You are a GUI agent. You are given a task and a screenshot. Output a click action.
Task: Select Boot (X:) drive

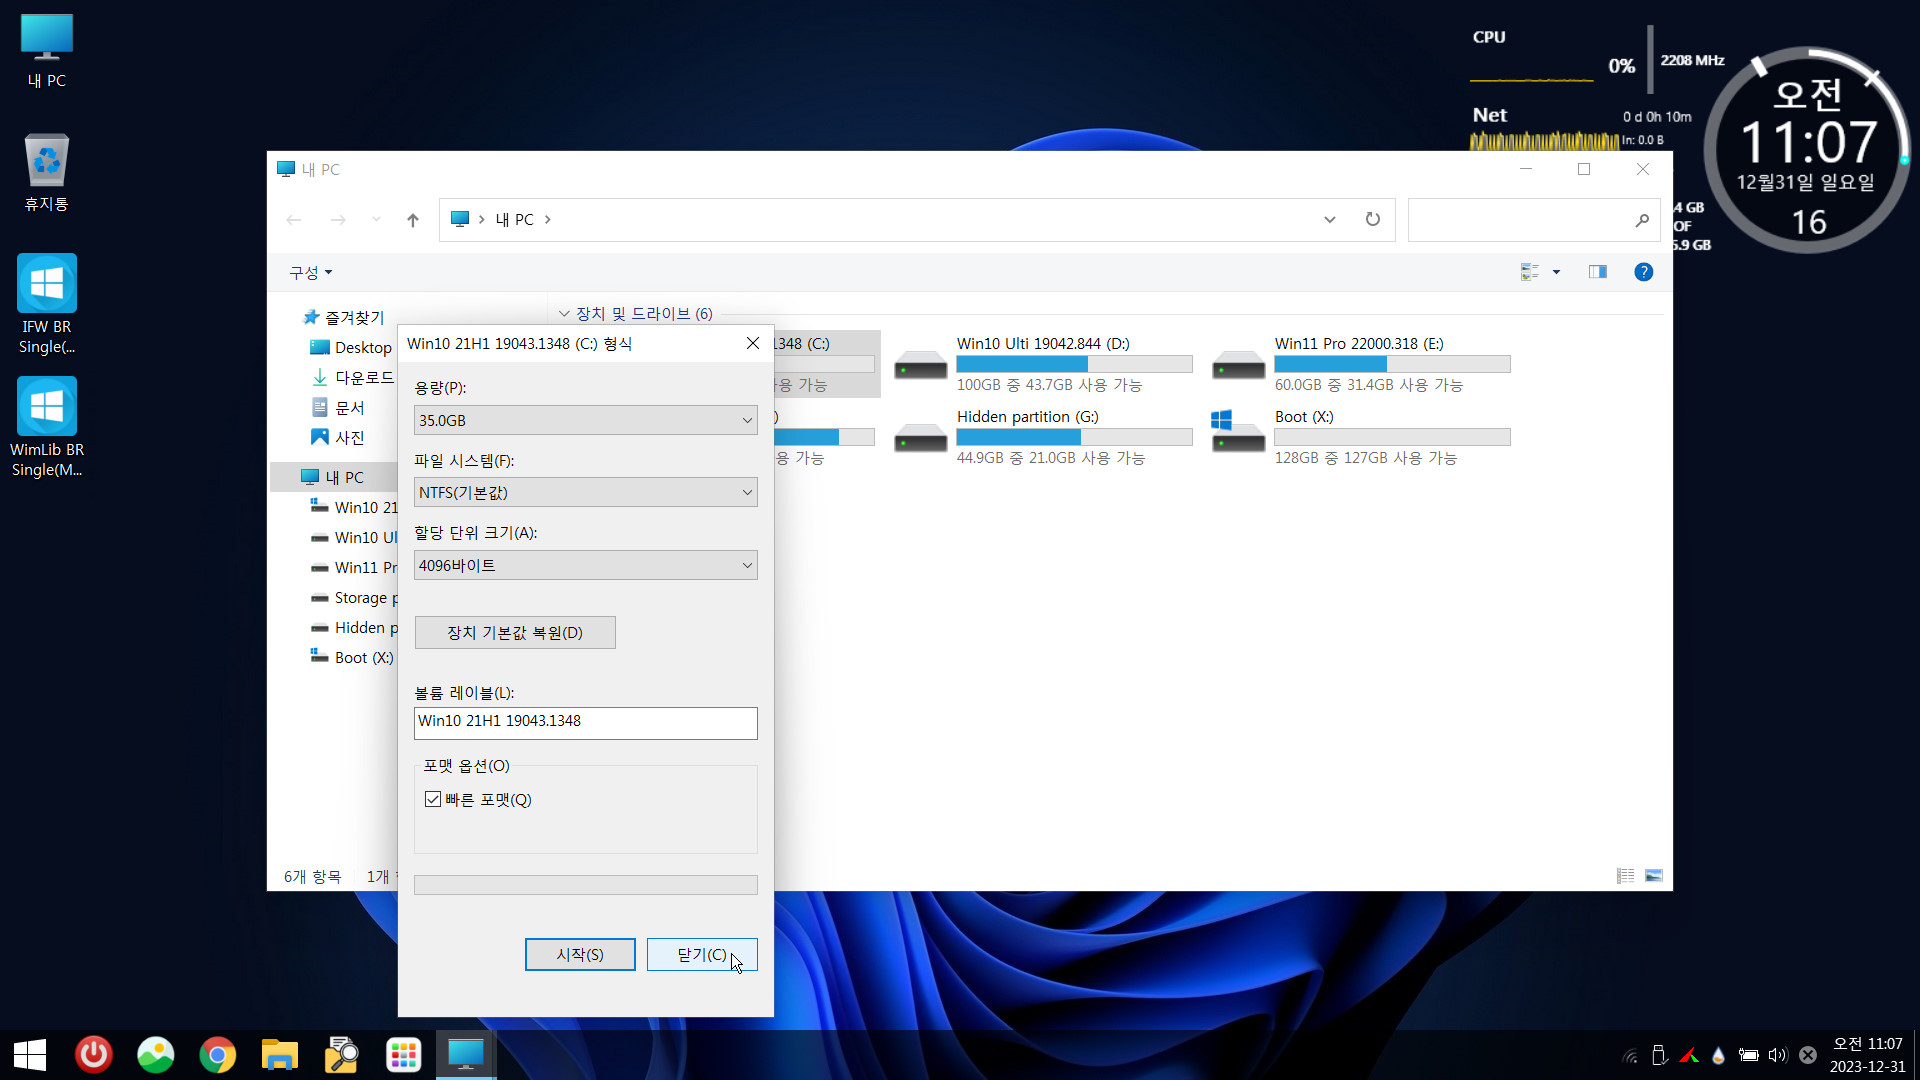[1361, 438]
